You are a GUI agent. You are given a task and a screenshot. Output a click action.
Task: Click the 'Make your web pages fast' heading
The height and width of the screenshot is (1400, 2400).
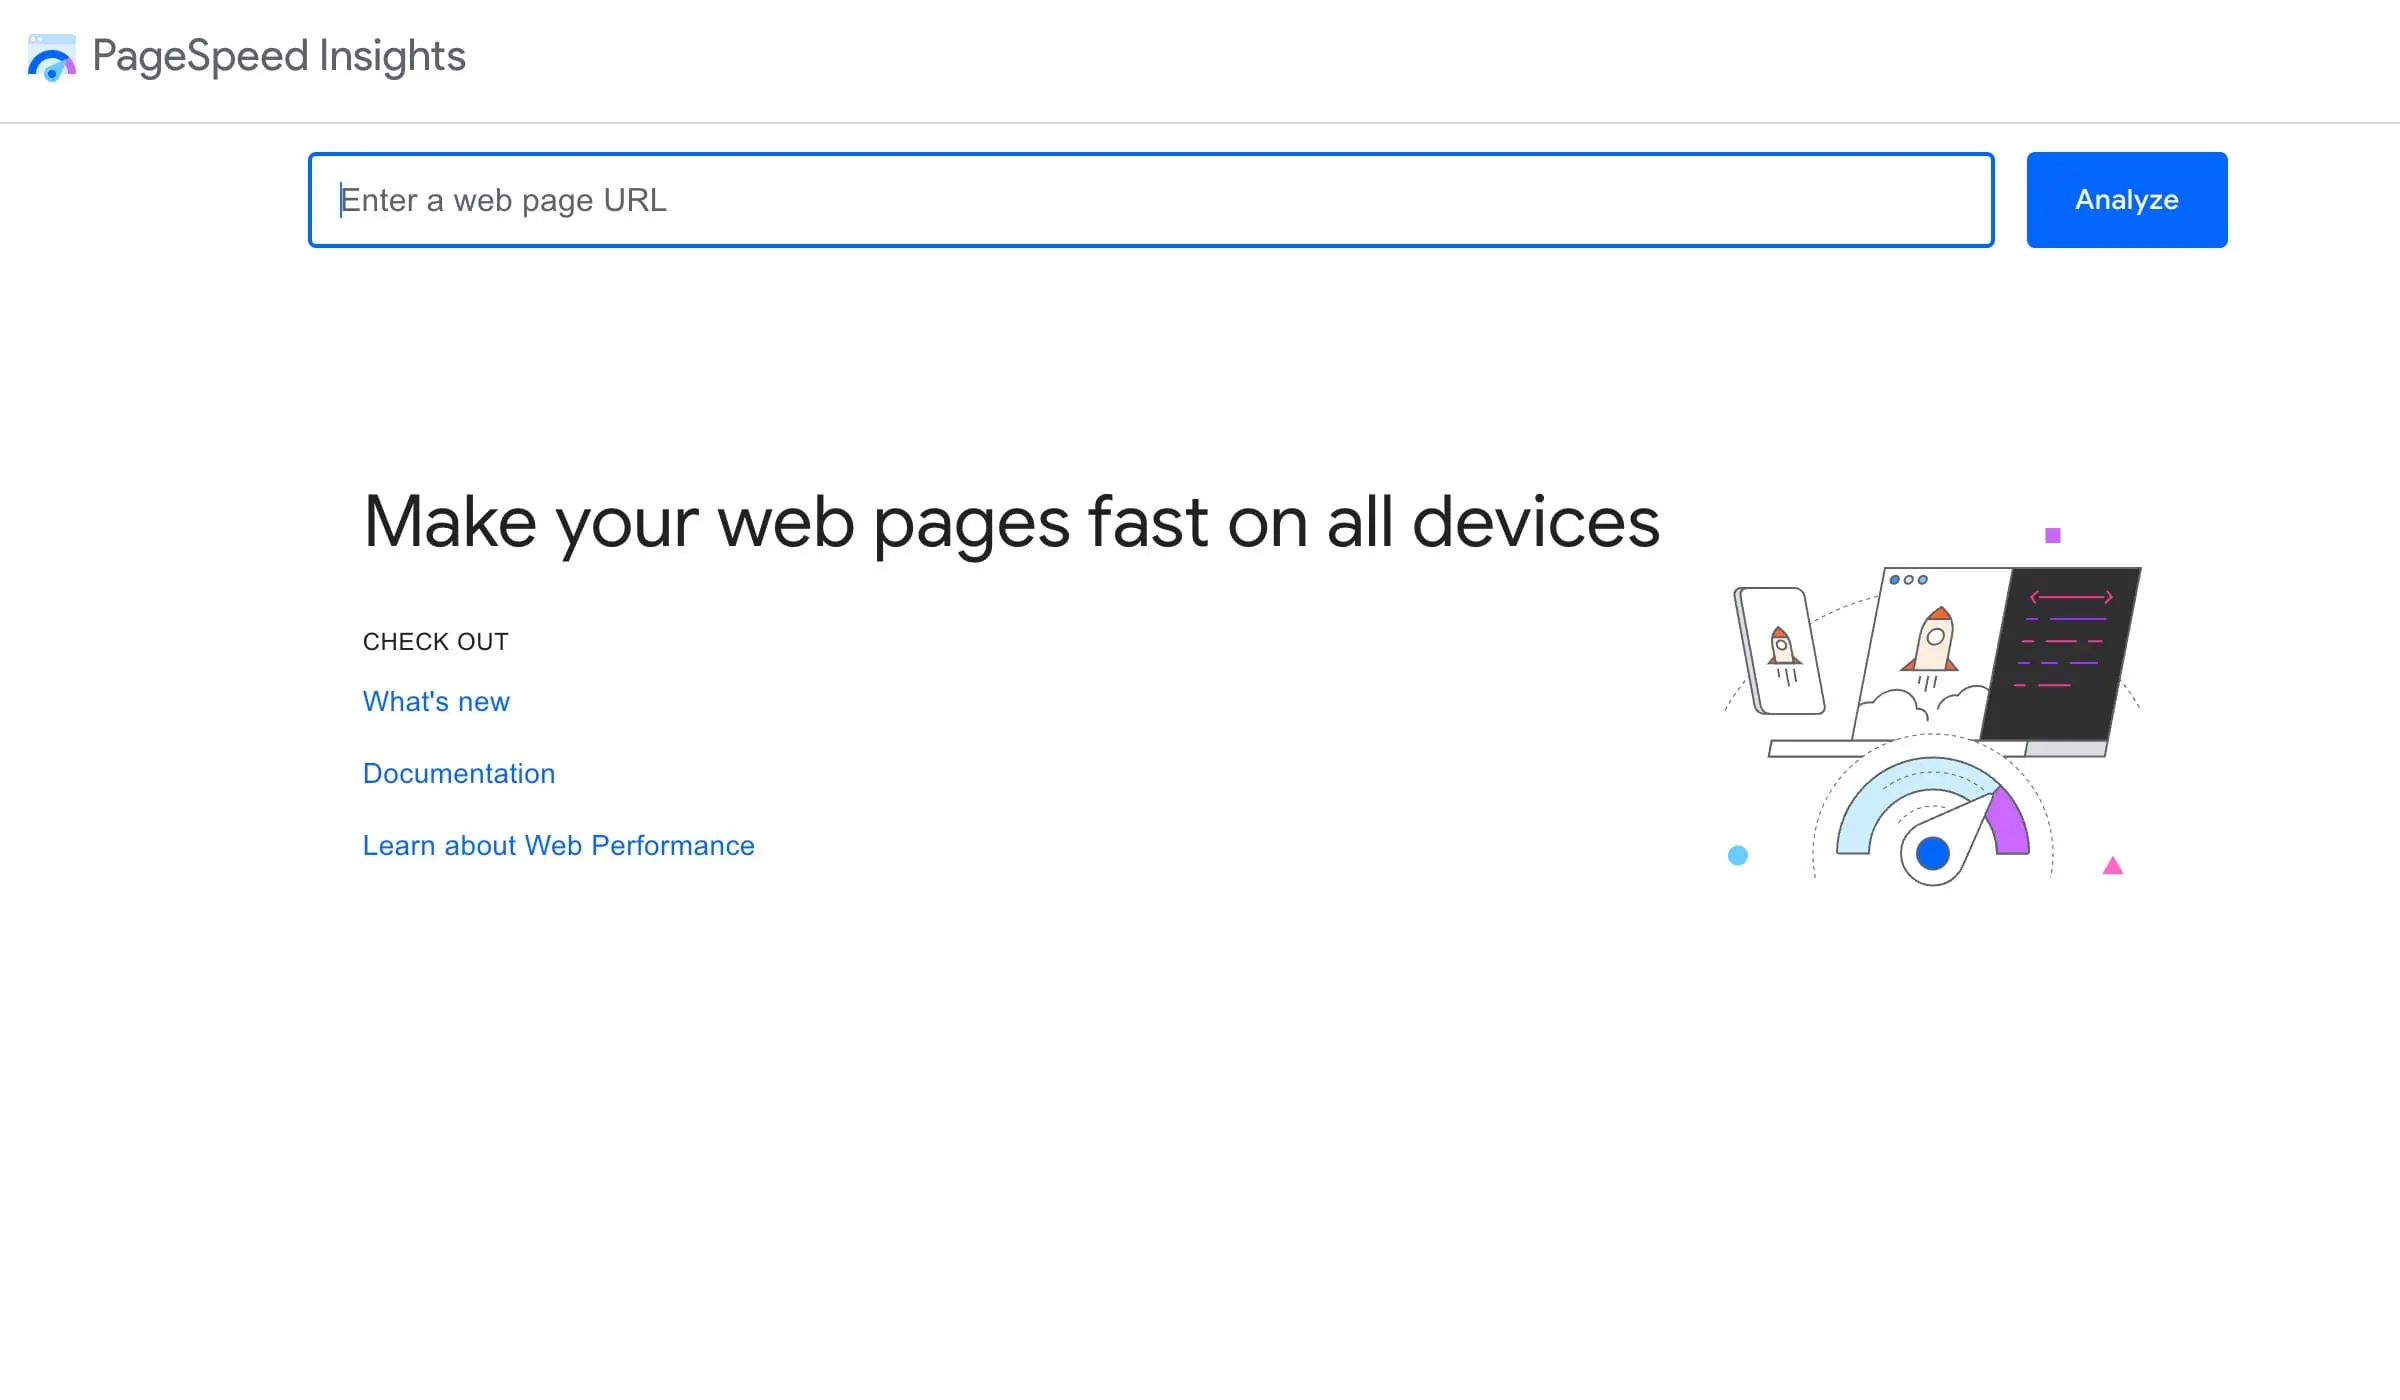1011,522
